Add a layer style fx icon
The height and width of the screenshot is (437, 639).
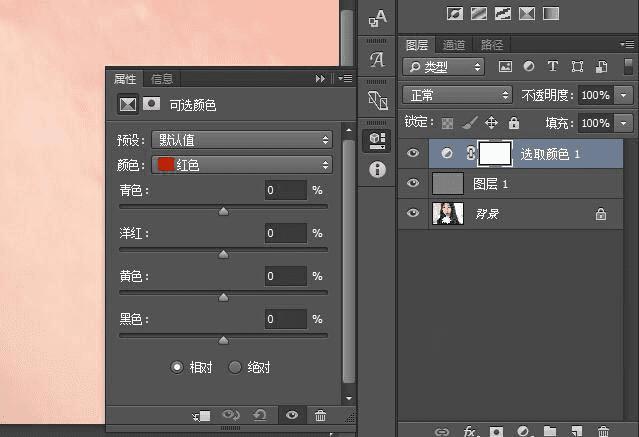click(x=470, y=431)
